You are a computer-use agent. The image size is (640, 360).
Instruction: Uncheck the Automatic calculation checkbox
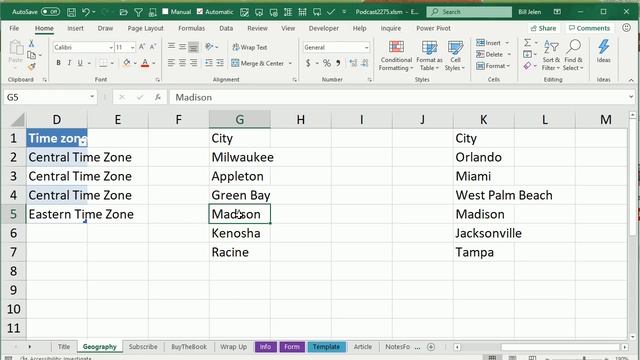[x=200, y=11]
